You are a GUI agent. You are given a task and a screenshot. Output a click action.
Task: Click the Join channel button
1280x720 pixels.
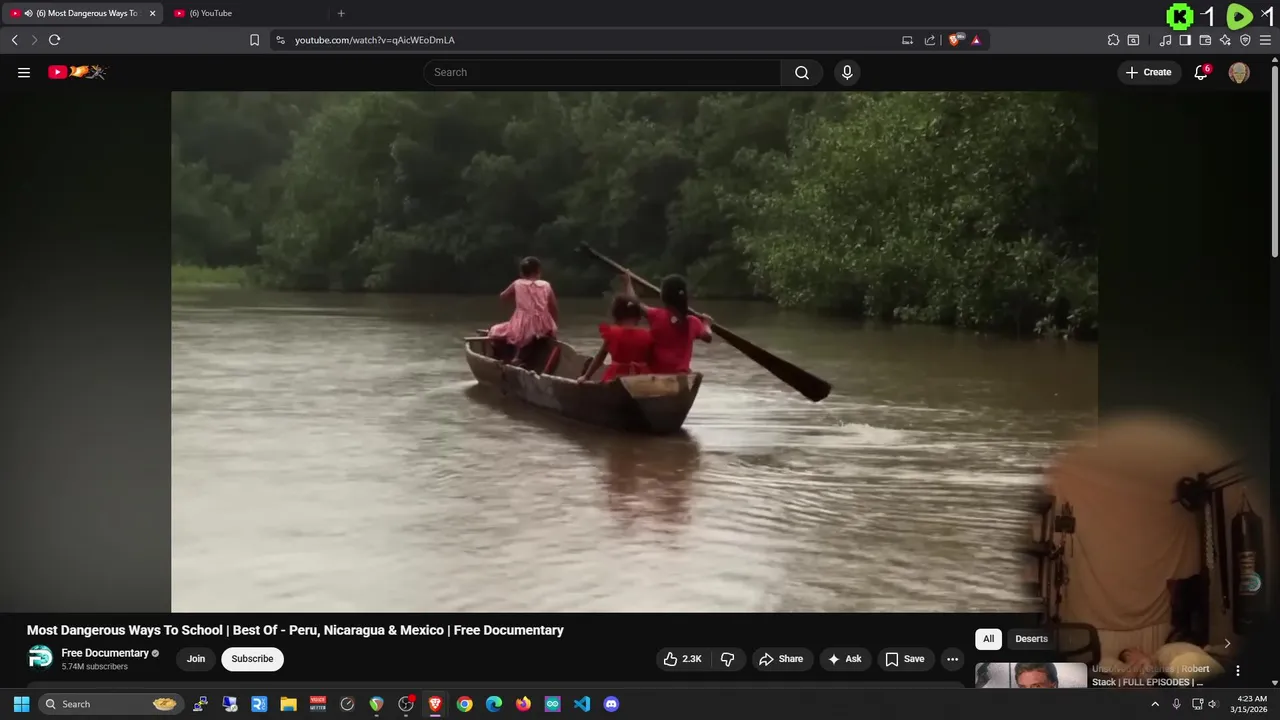(x=196, y=659)
